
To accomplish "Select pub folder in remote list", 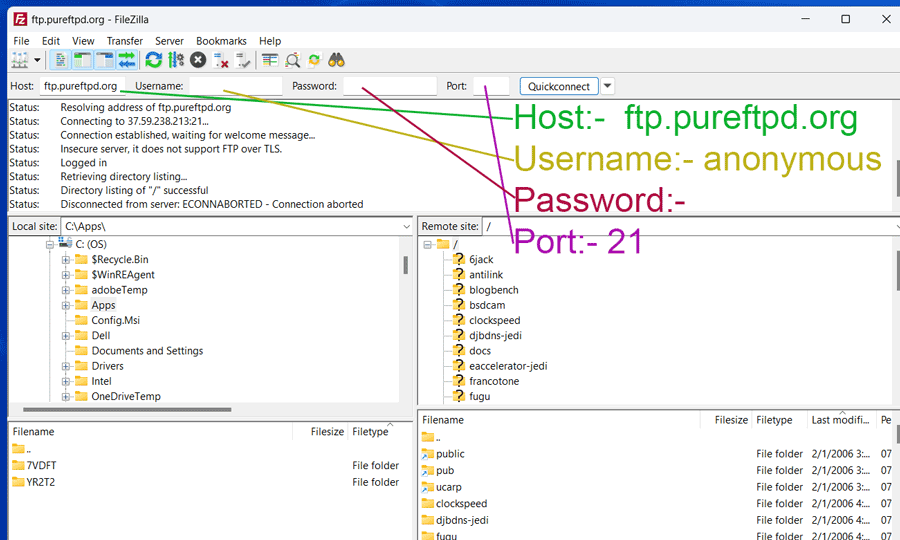I will [x=445, y=471].
